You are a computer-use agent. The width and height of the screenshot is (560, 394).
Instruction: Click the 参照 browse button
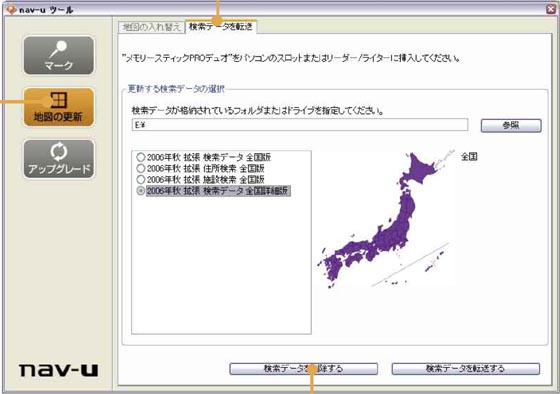click(x=511, y=125)
